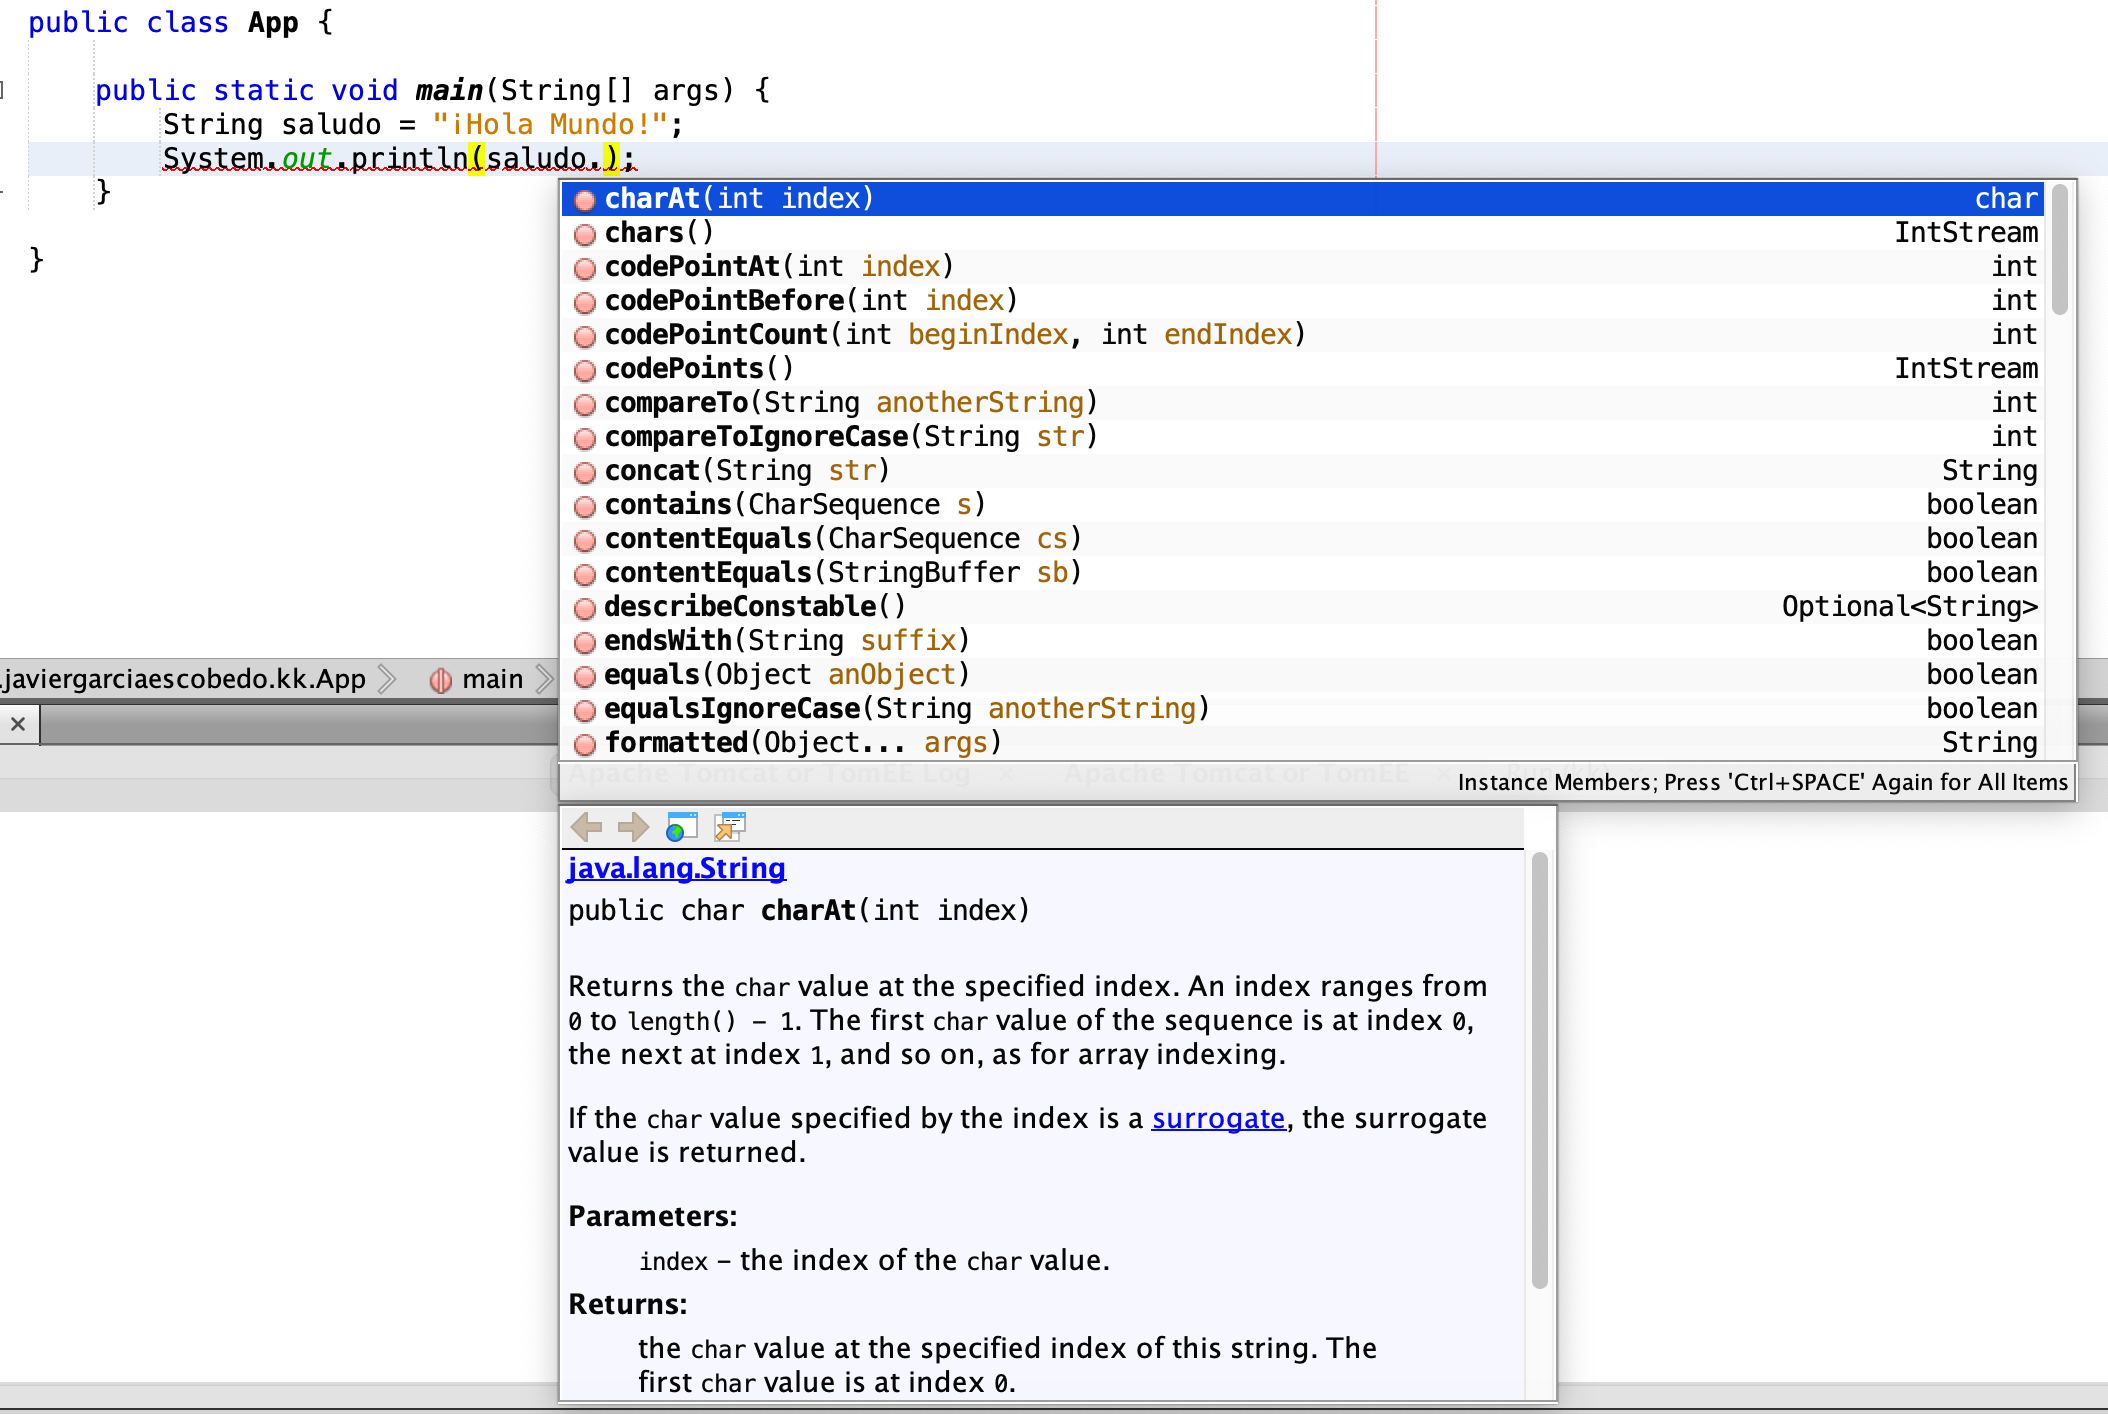Pick equalsIgnoreCase from the completion list

[906, 709]
